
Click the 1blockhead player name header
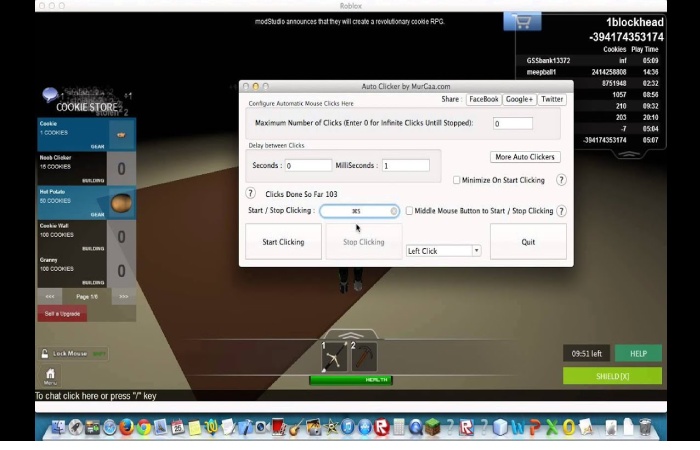point(634,22)
